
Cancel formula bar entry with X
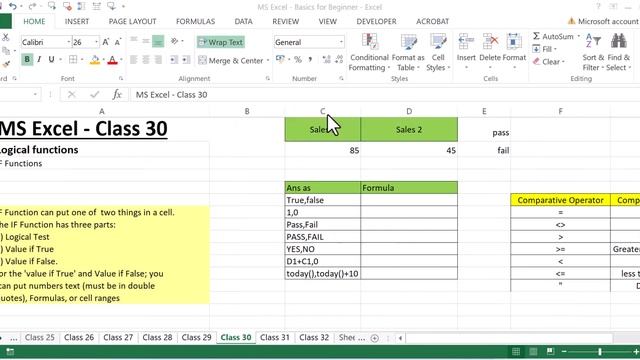click(72, 95)
